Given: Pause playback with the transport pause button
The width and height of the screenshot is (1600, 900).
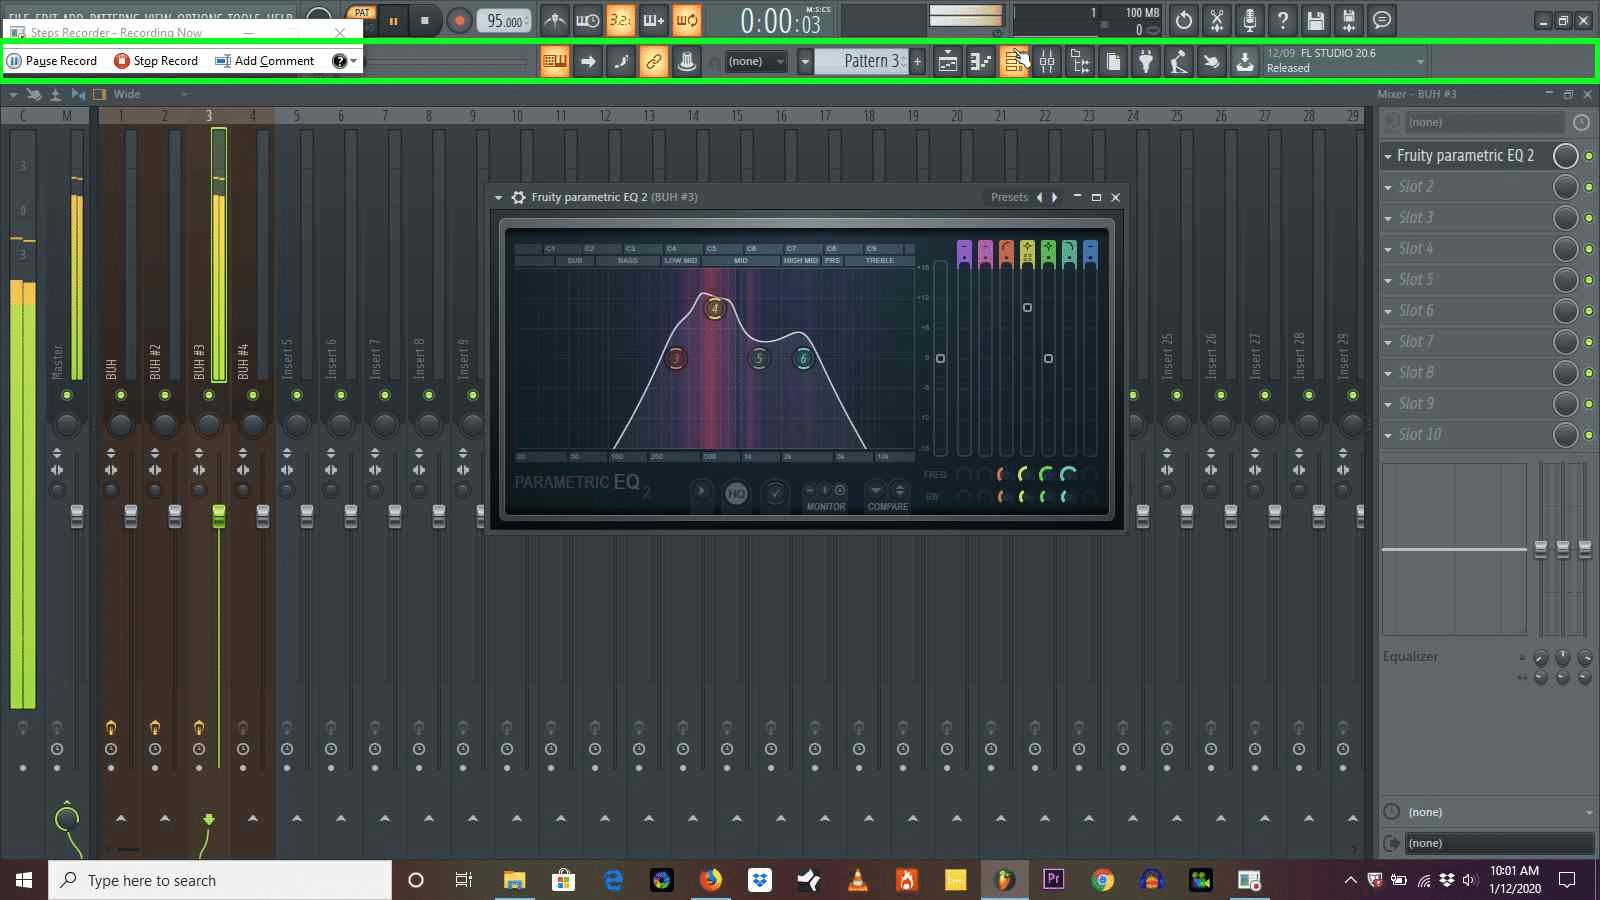Looking at the screenshot, I should 393,20.
